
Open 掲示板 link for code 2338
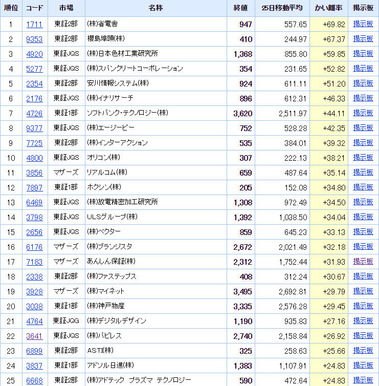(363, 276)
